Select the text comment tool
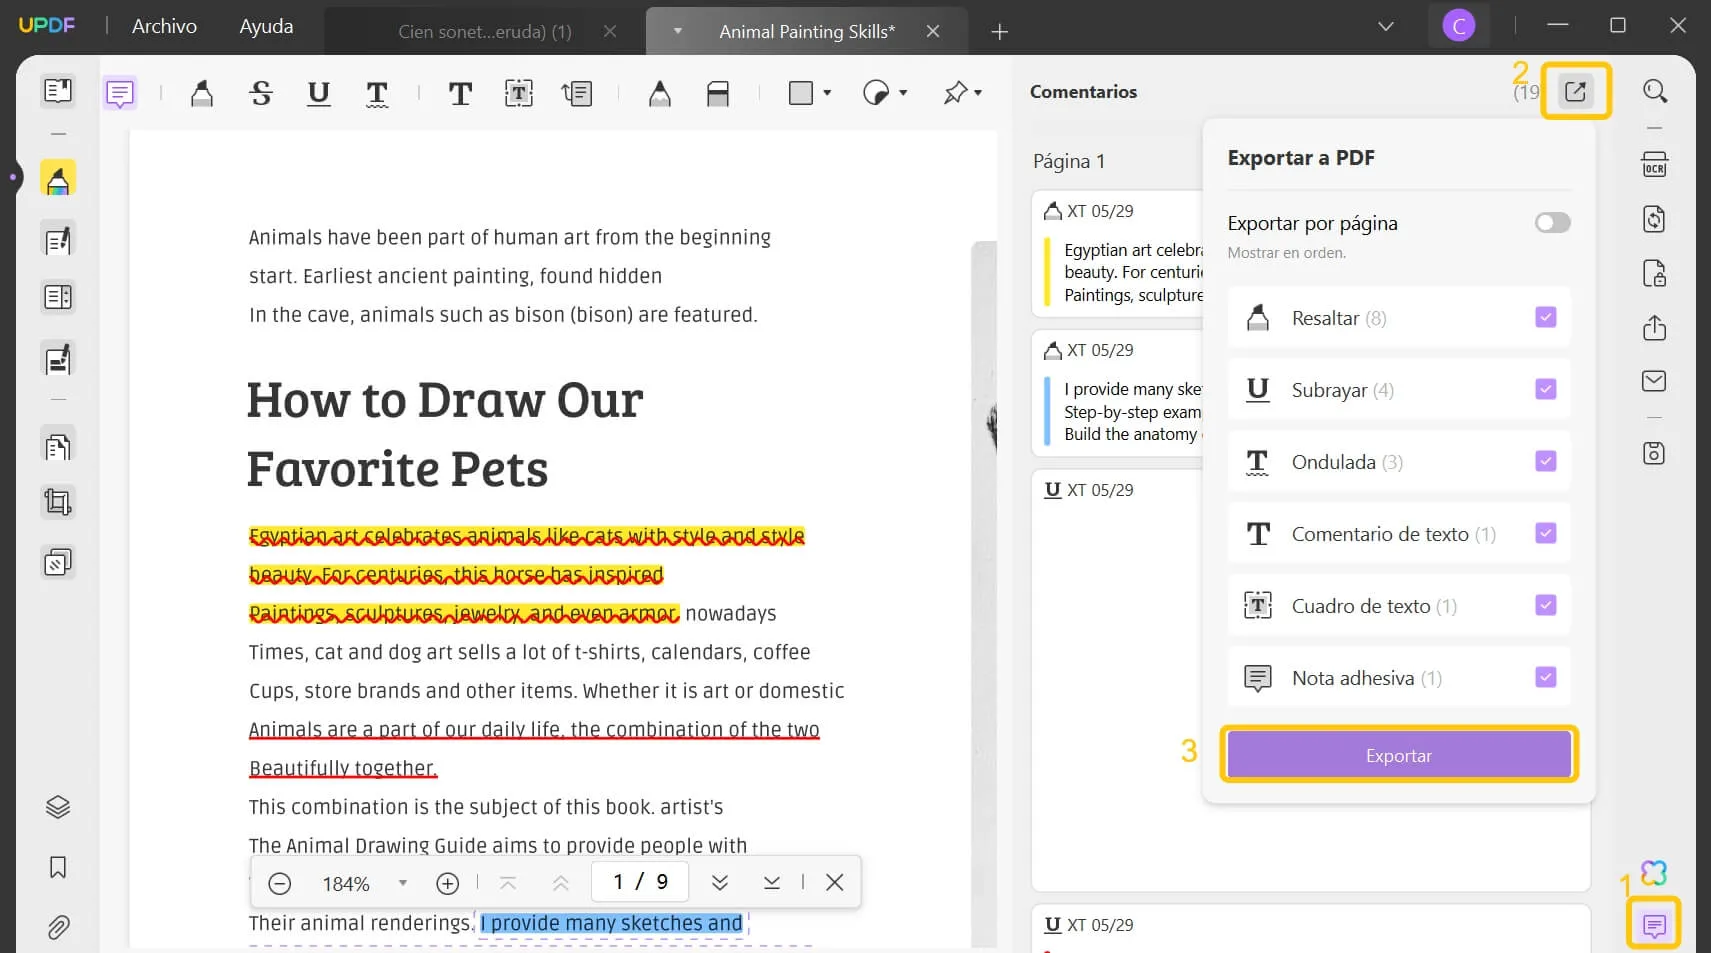1711x953 pixels. click(460, 94)
